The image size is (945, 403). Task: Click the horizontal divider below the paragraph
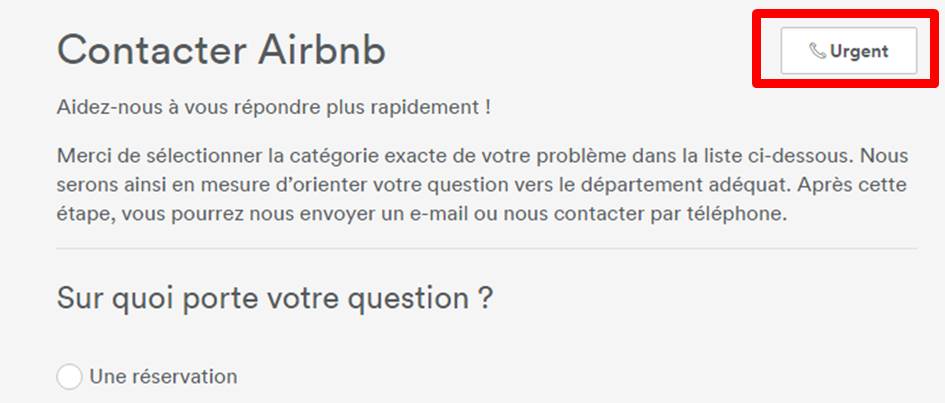coord(487,248)
